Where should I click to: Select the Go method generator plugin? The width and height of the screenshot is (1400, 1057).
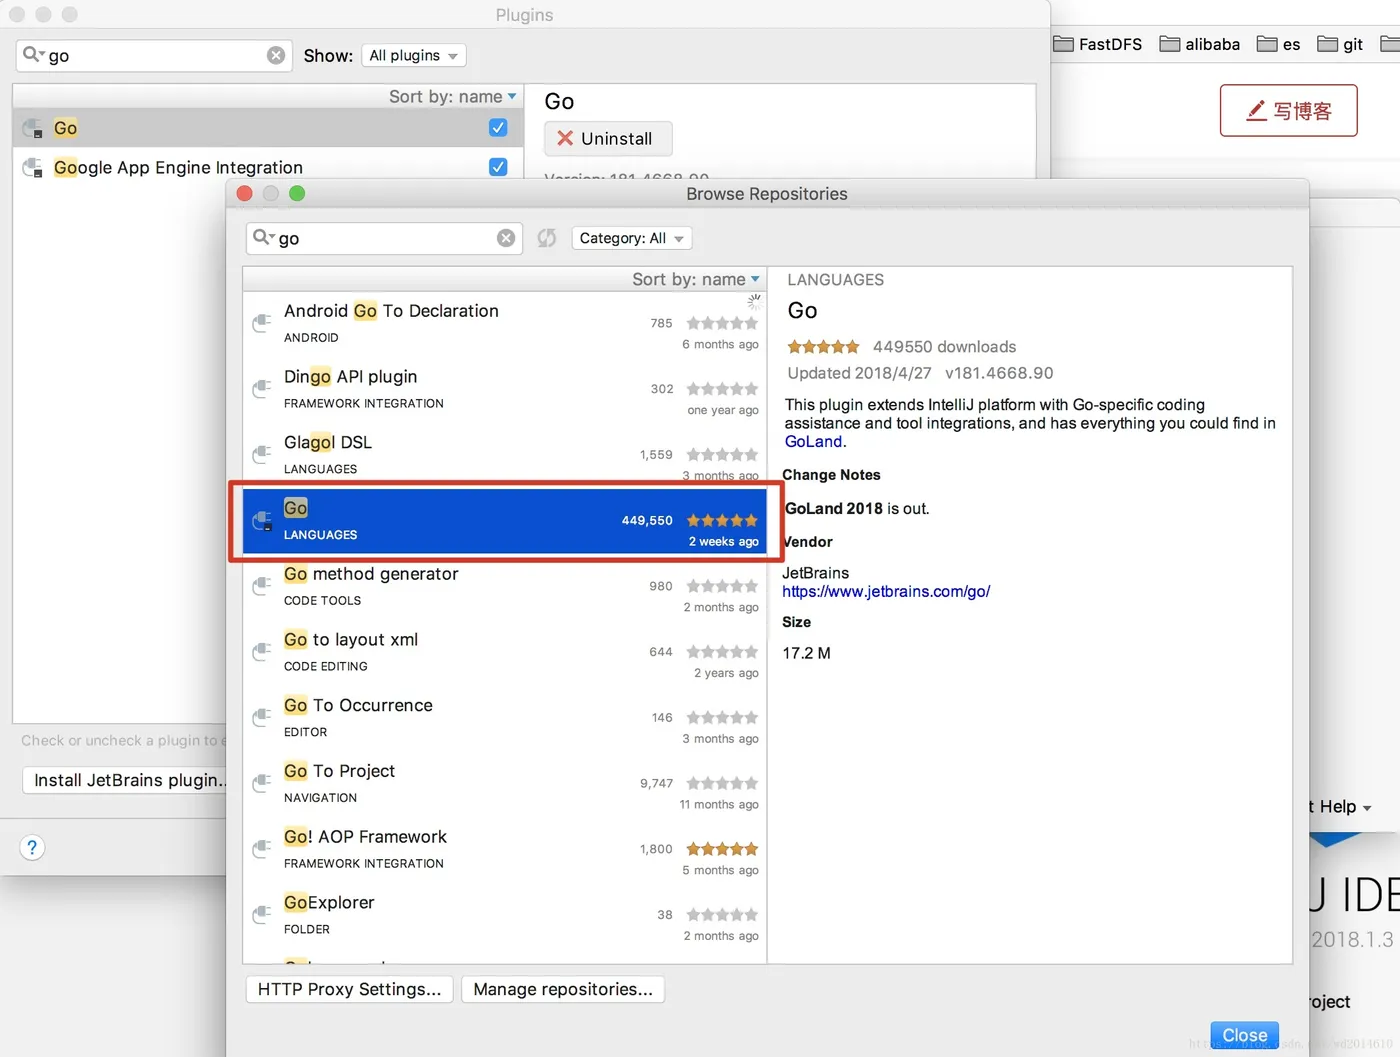[x=505, y=587]
